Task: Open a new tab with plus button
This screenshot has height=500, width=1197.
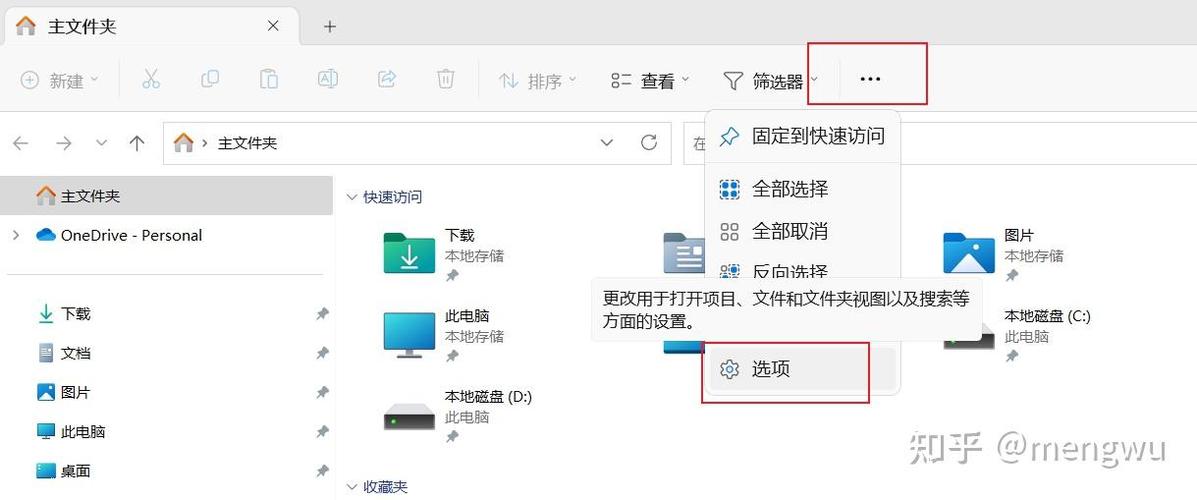Action: click(330, 27)
